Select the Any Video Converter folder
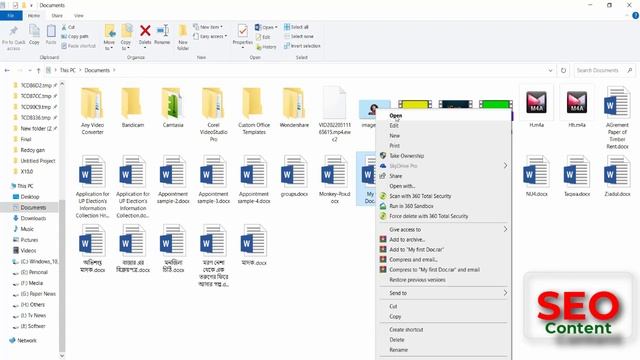The image size is (640, 360). tap(92, 110)
